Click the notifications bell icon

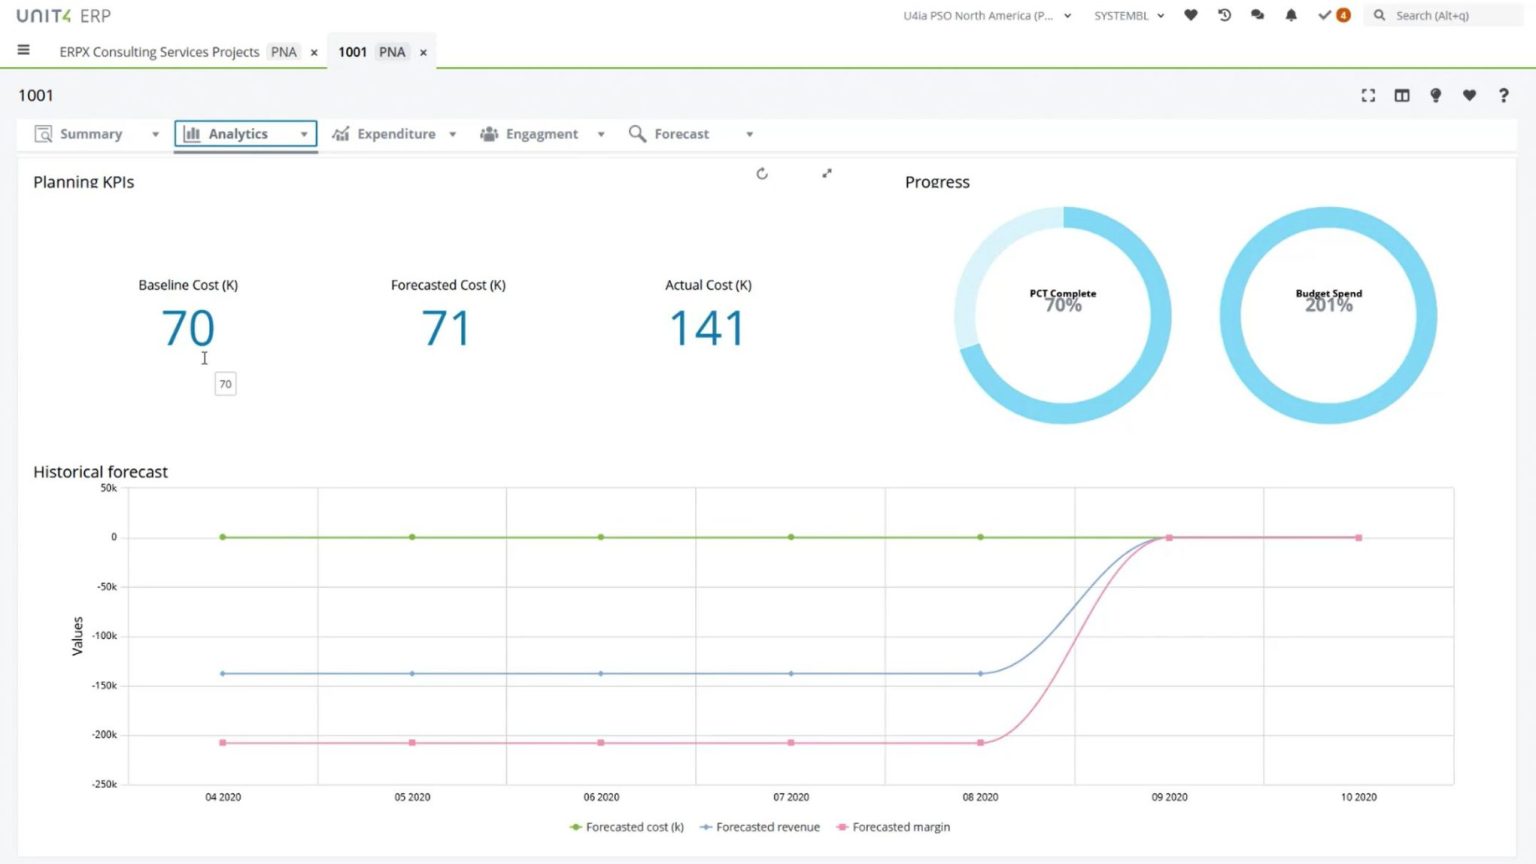(1291, 15)
